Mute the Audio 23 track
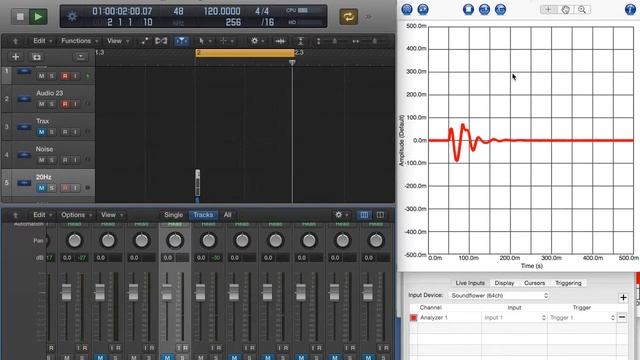 [x=41, y=104]
